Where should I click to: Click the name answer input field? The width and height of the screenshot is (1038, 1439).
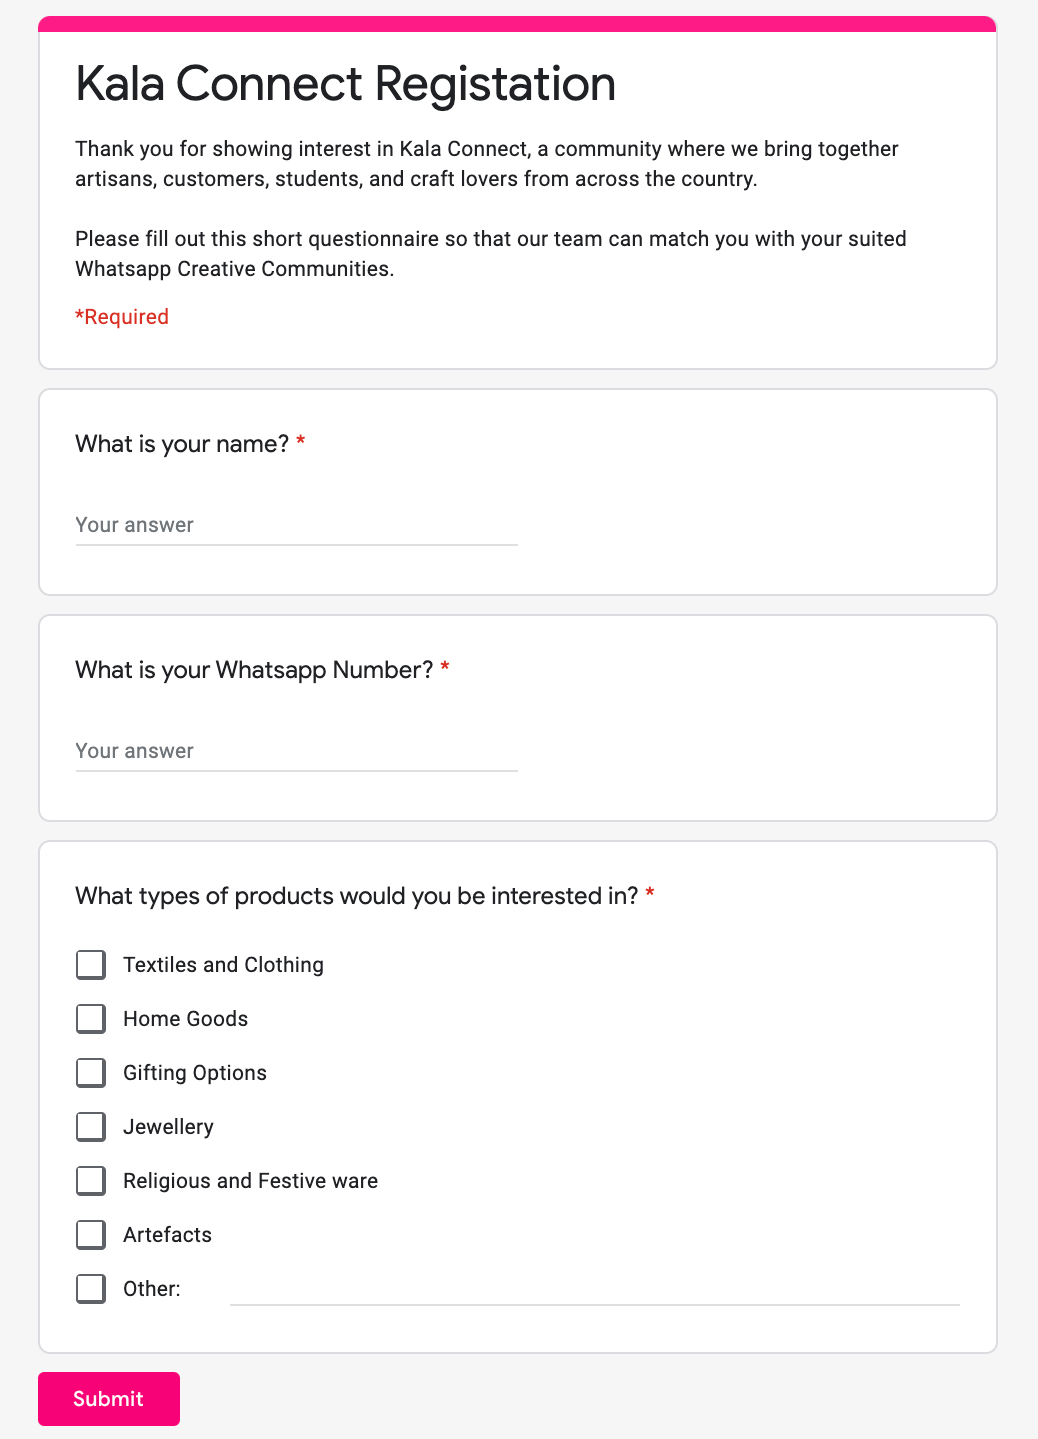point(296,525)
